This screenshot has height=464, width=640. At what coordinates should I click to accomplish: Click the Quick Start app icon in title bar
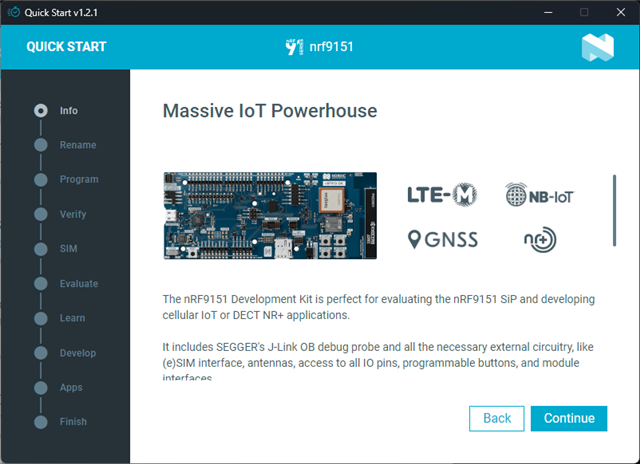tap(13, 12)
